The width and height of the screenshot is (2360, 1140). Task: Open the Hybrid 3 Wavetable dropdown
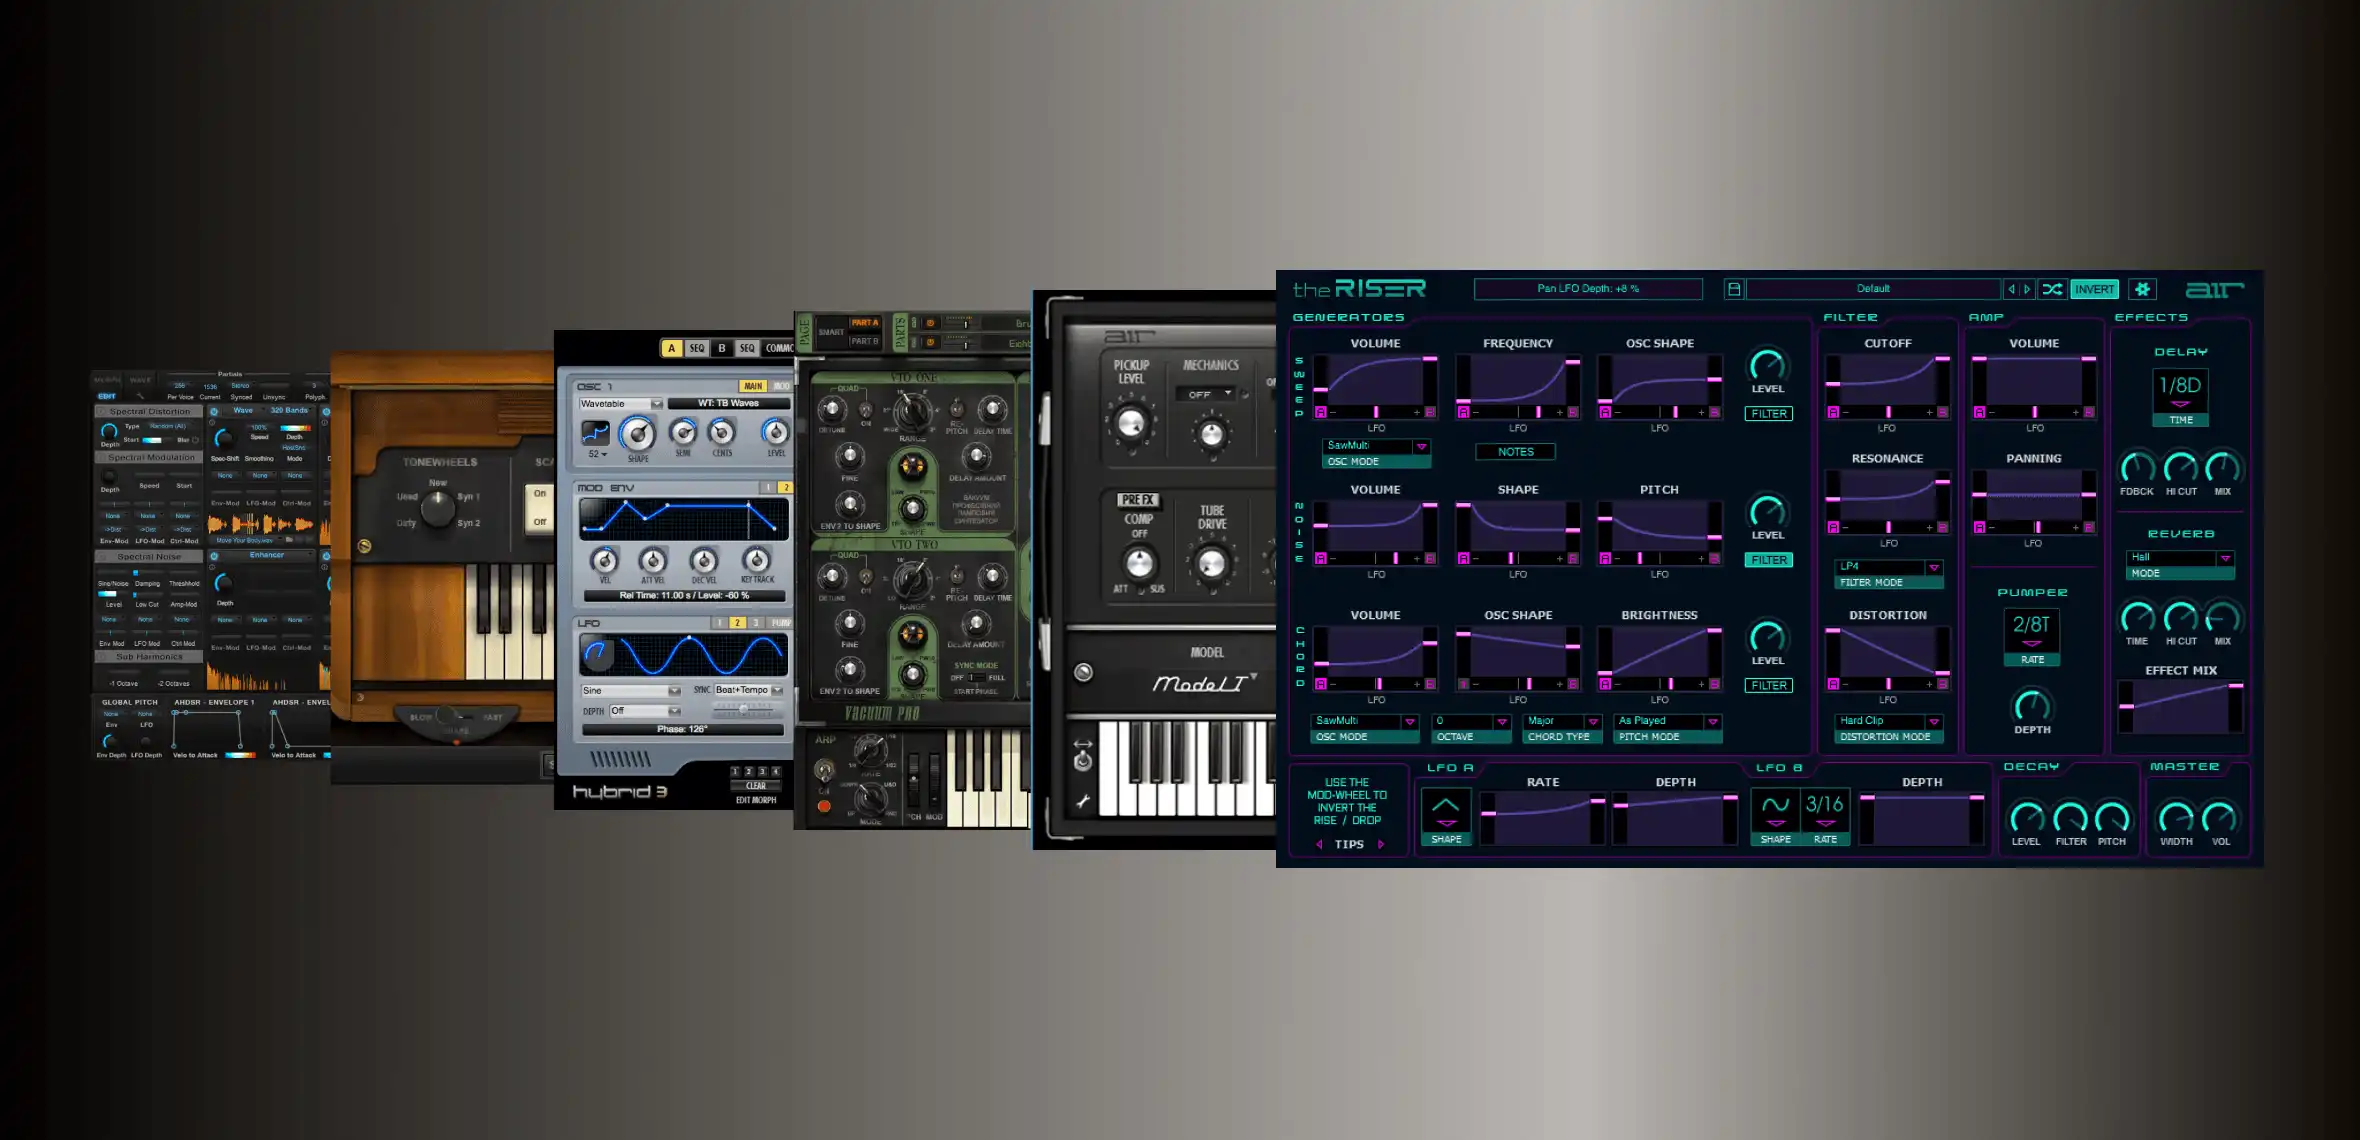[656, 404]
